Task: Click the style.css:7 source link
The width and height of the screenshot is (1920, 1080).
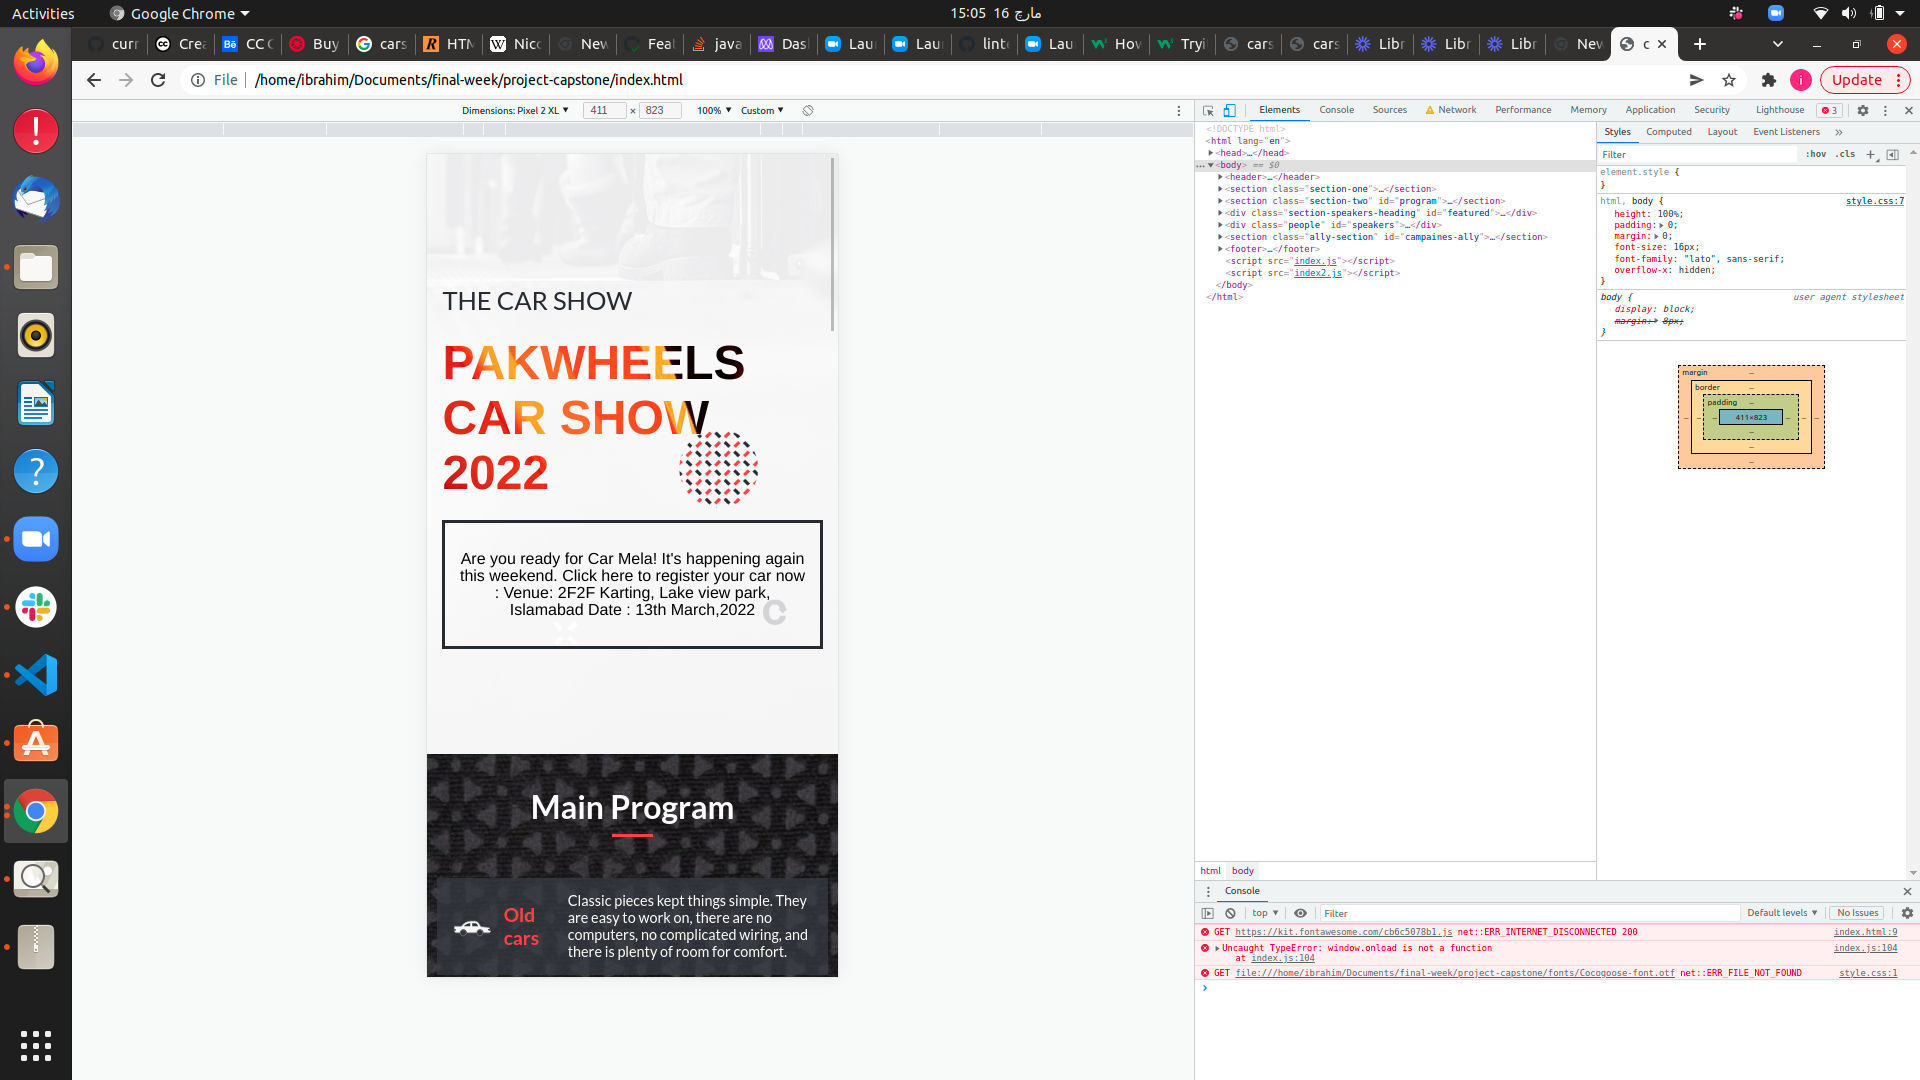Action: coord(1874,201)
